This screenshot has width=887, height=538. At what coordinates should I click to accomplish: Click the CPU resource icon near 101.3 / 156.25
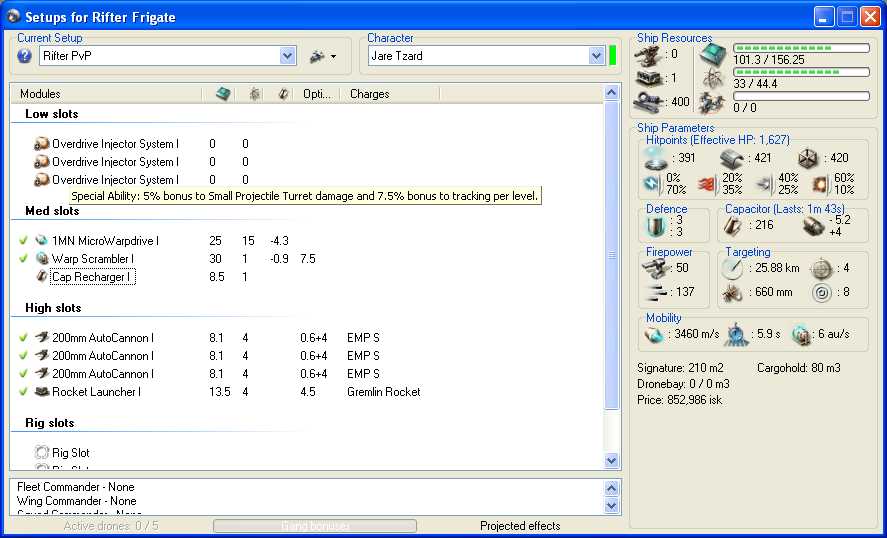pos(712,55)
